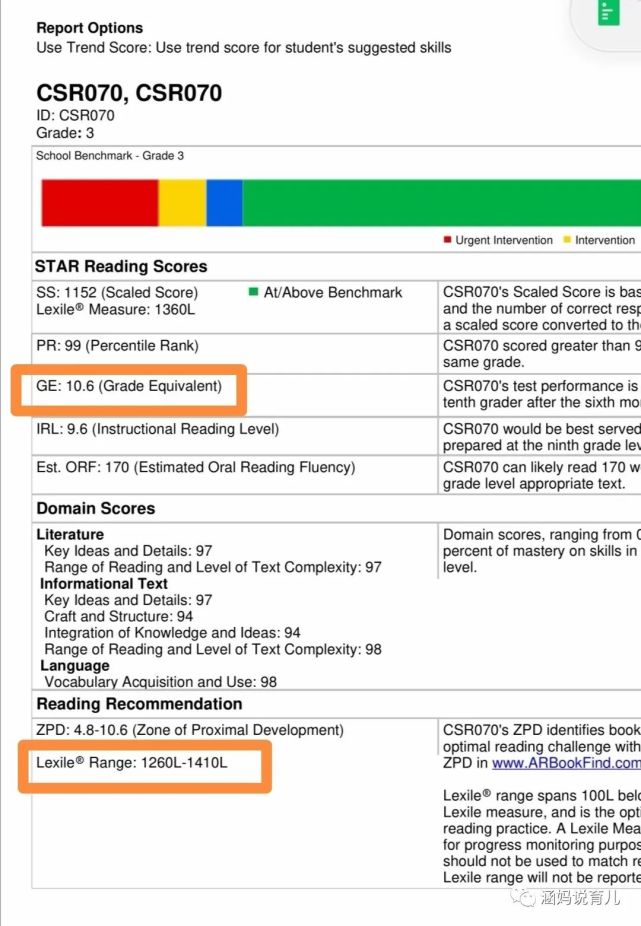The width and height of the screenshot is (641, 926).
Task: Select the 'At/Above Benchmark' label text
Action: [333, 292]
